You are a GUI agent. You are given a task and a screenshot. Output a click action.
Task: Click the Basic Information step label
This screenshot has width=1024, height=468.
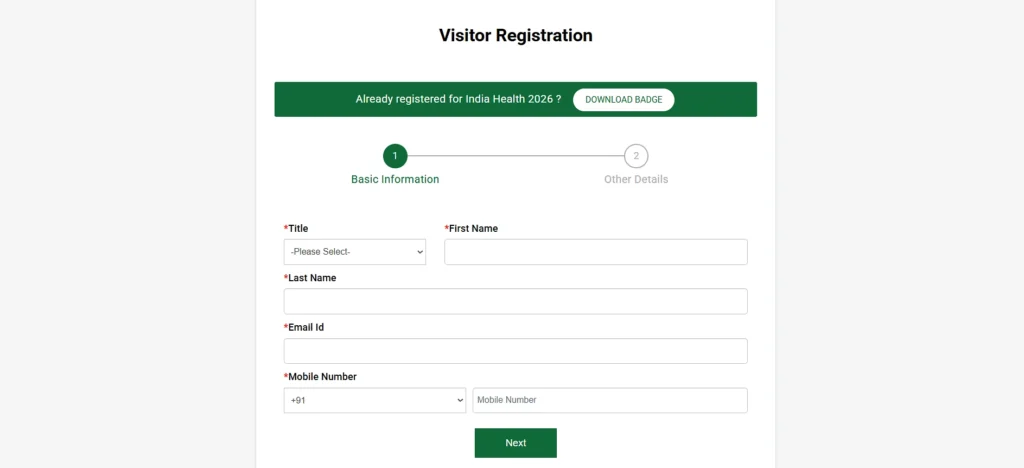(x=395, y=179)
